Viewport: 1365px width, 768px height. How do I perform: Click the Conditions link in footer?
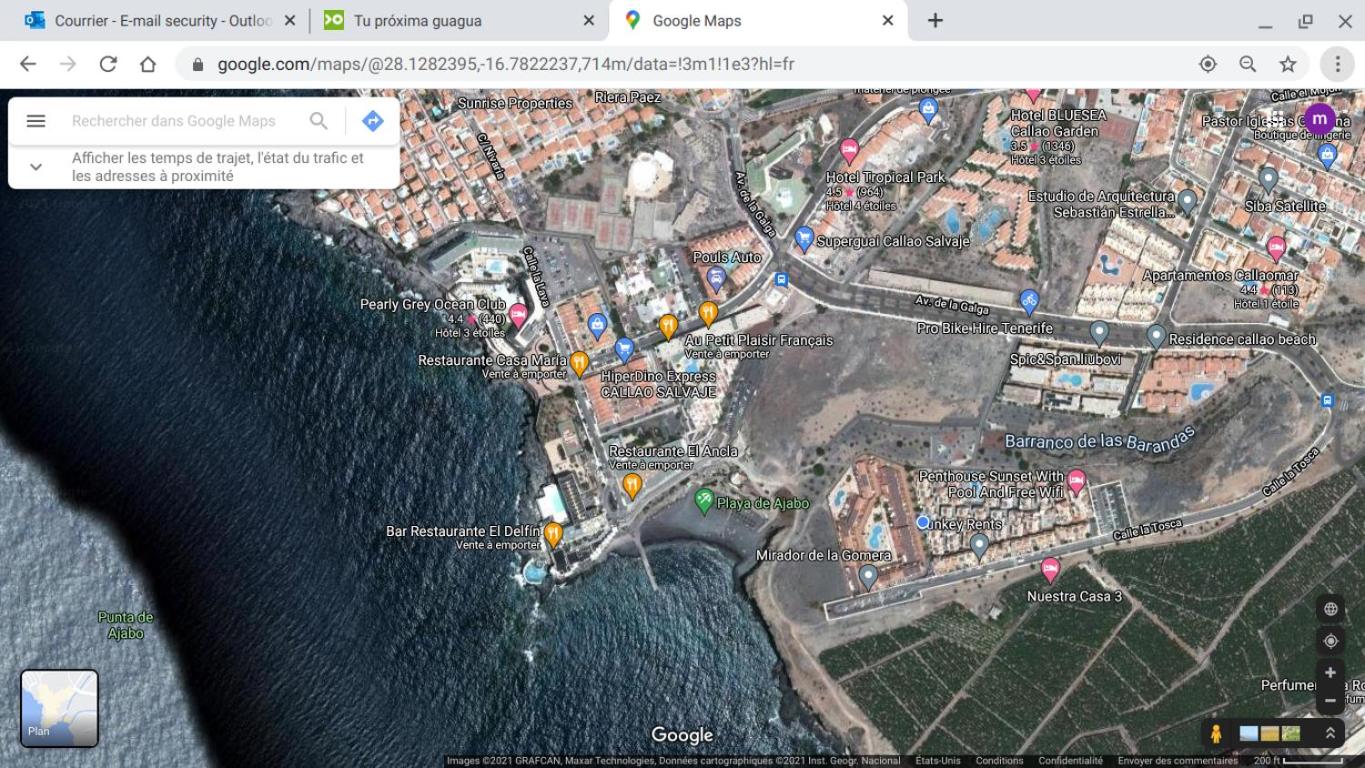coord(999,761)
